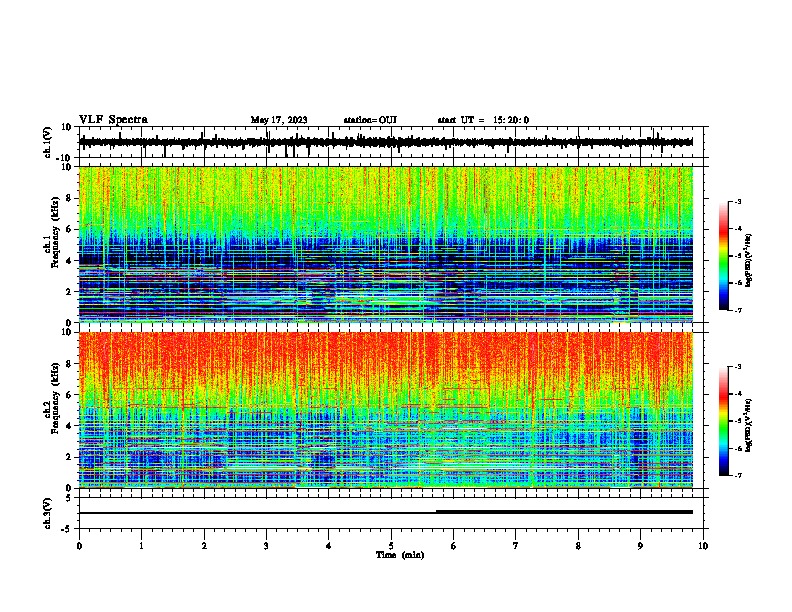
Task: Click the 'ch.3(V)' axis label
Action: pos(48,513)
